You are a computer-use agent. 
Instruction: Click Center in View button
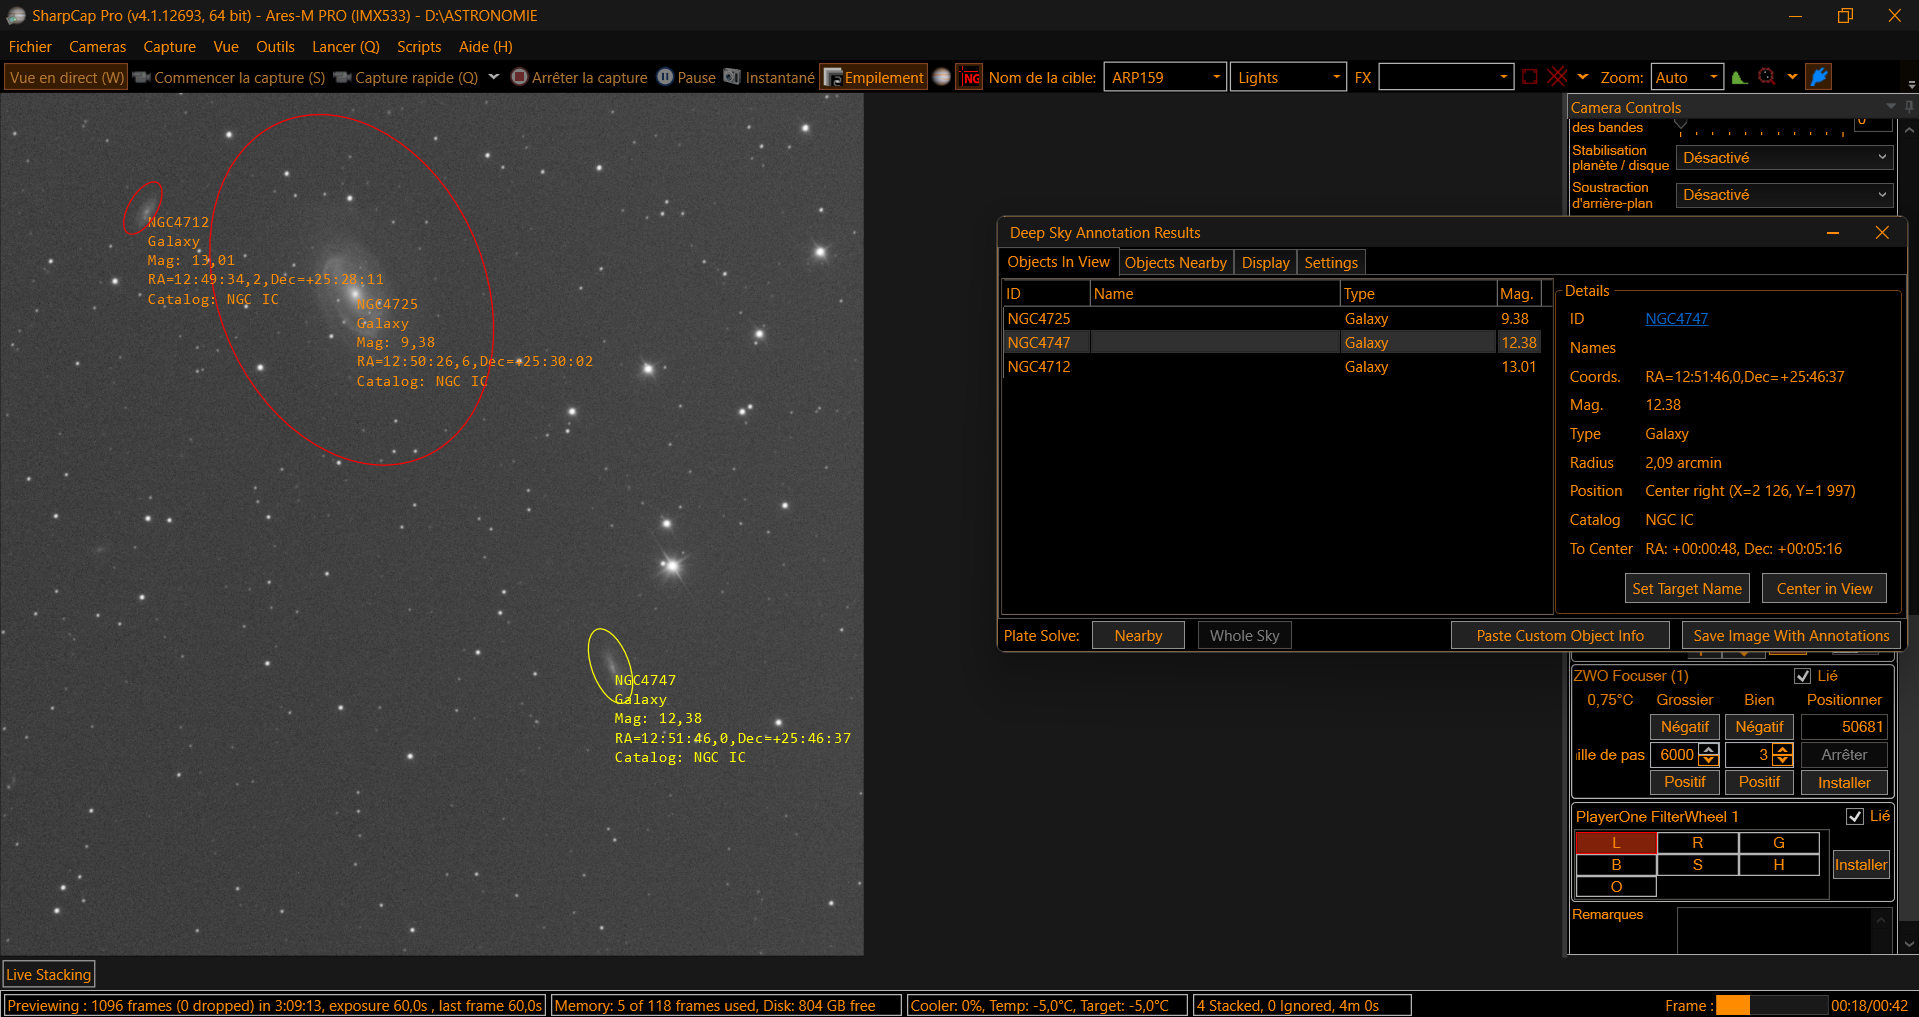1824,589
